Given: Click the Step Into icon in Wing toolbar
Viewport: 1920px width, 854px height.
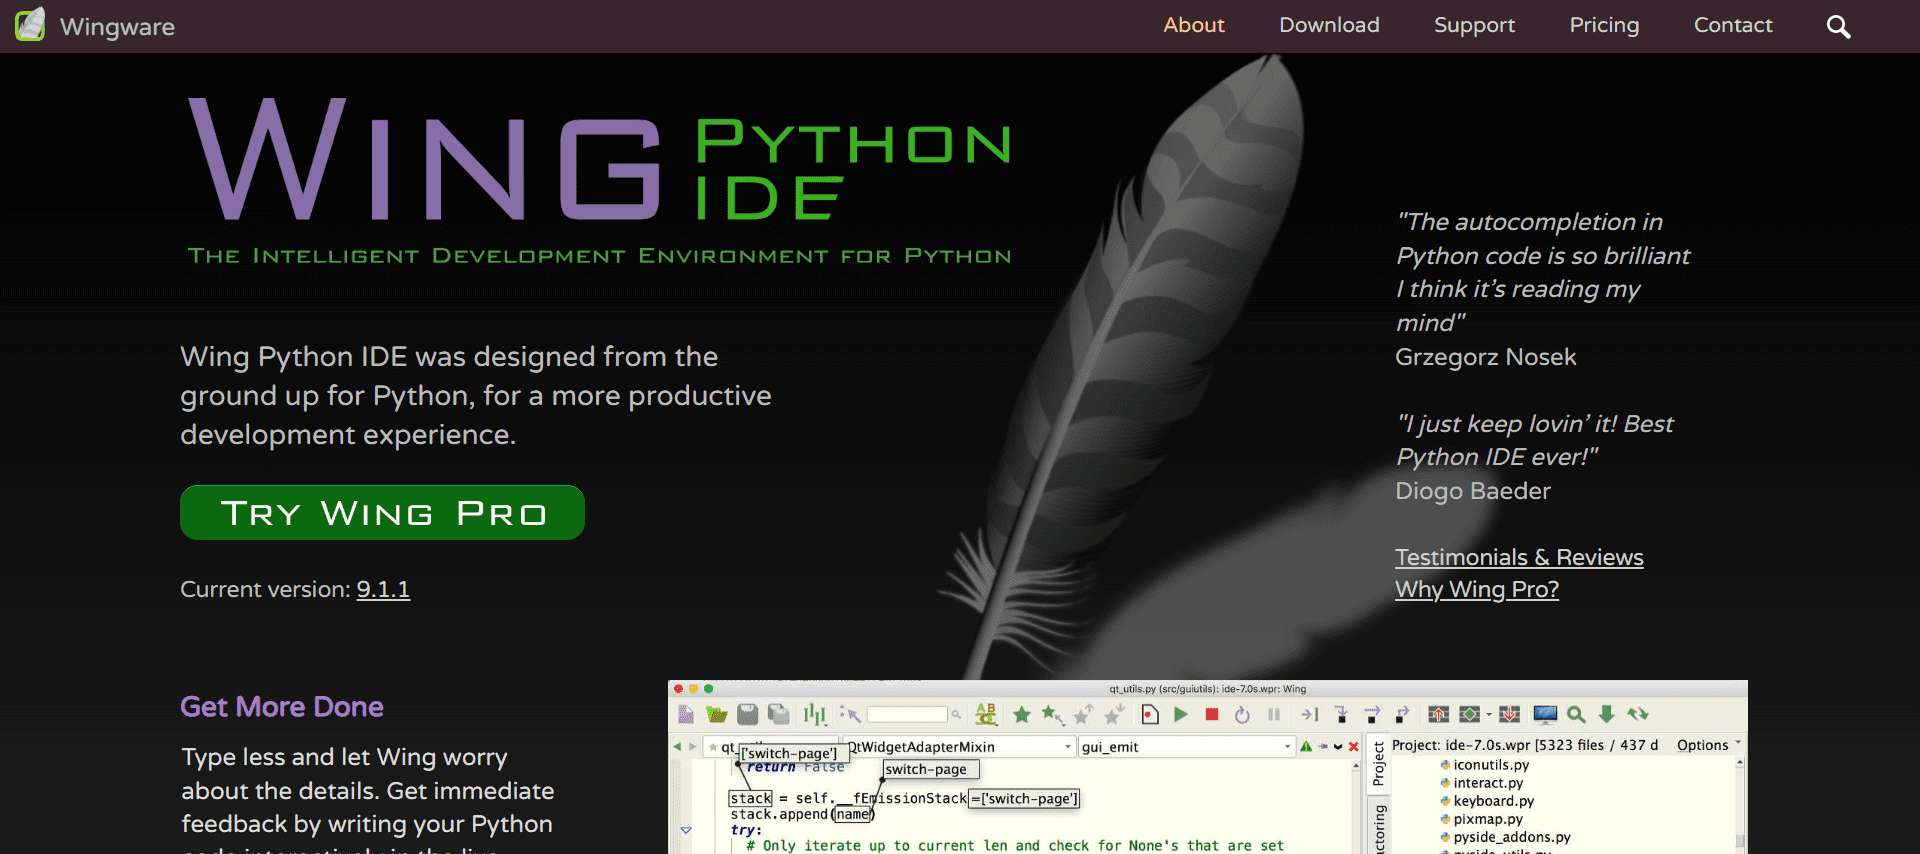Looking at the screenshot, I should pos(1341,714).
